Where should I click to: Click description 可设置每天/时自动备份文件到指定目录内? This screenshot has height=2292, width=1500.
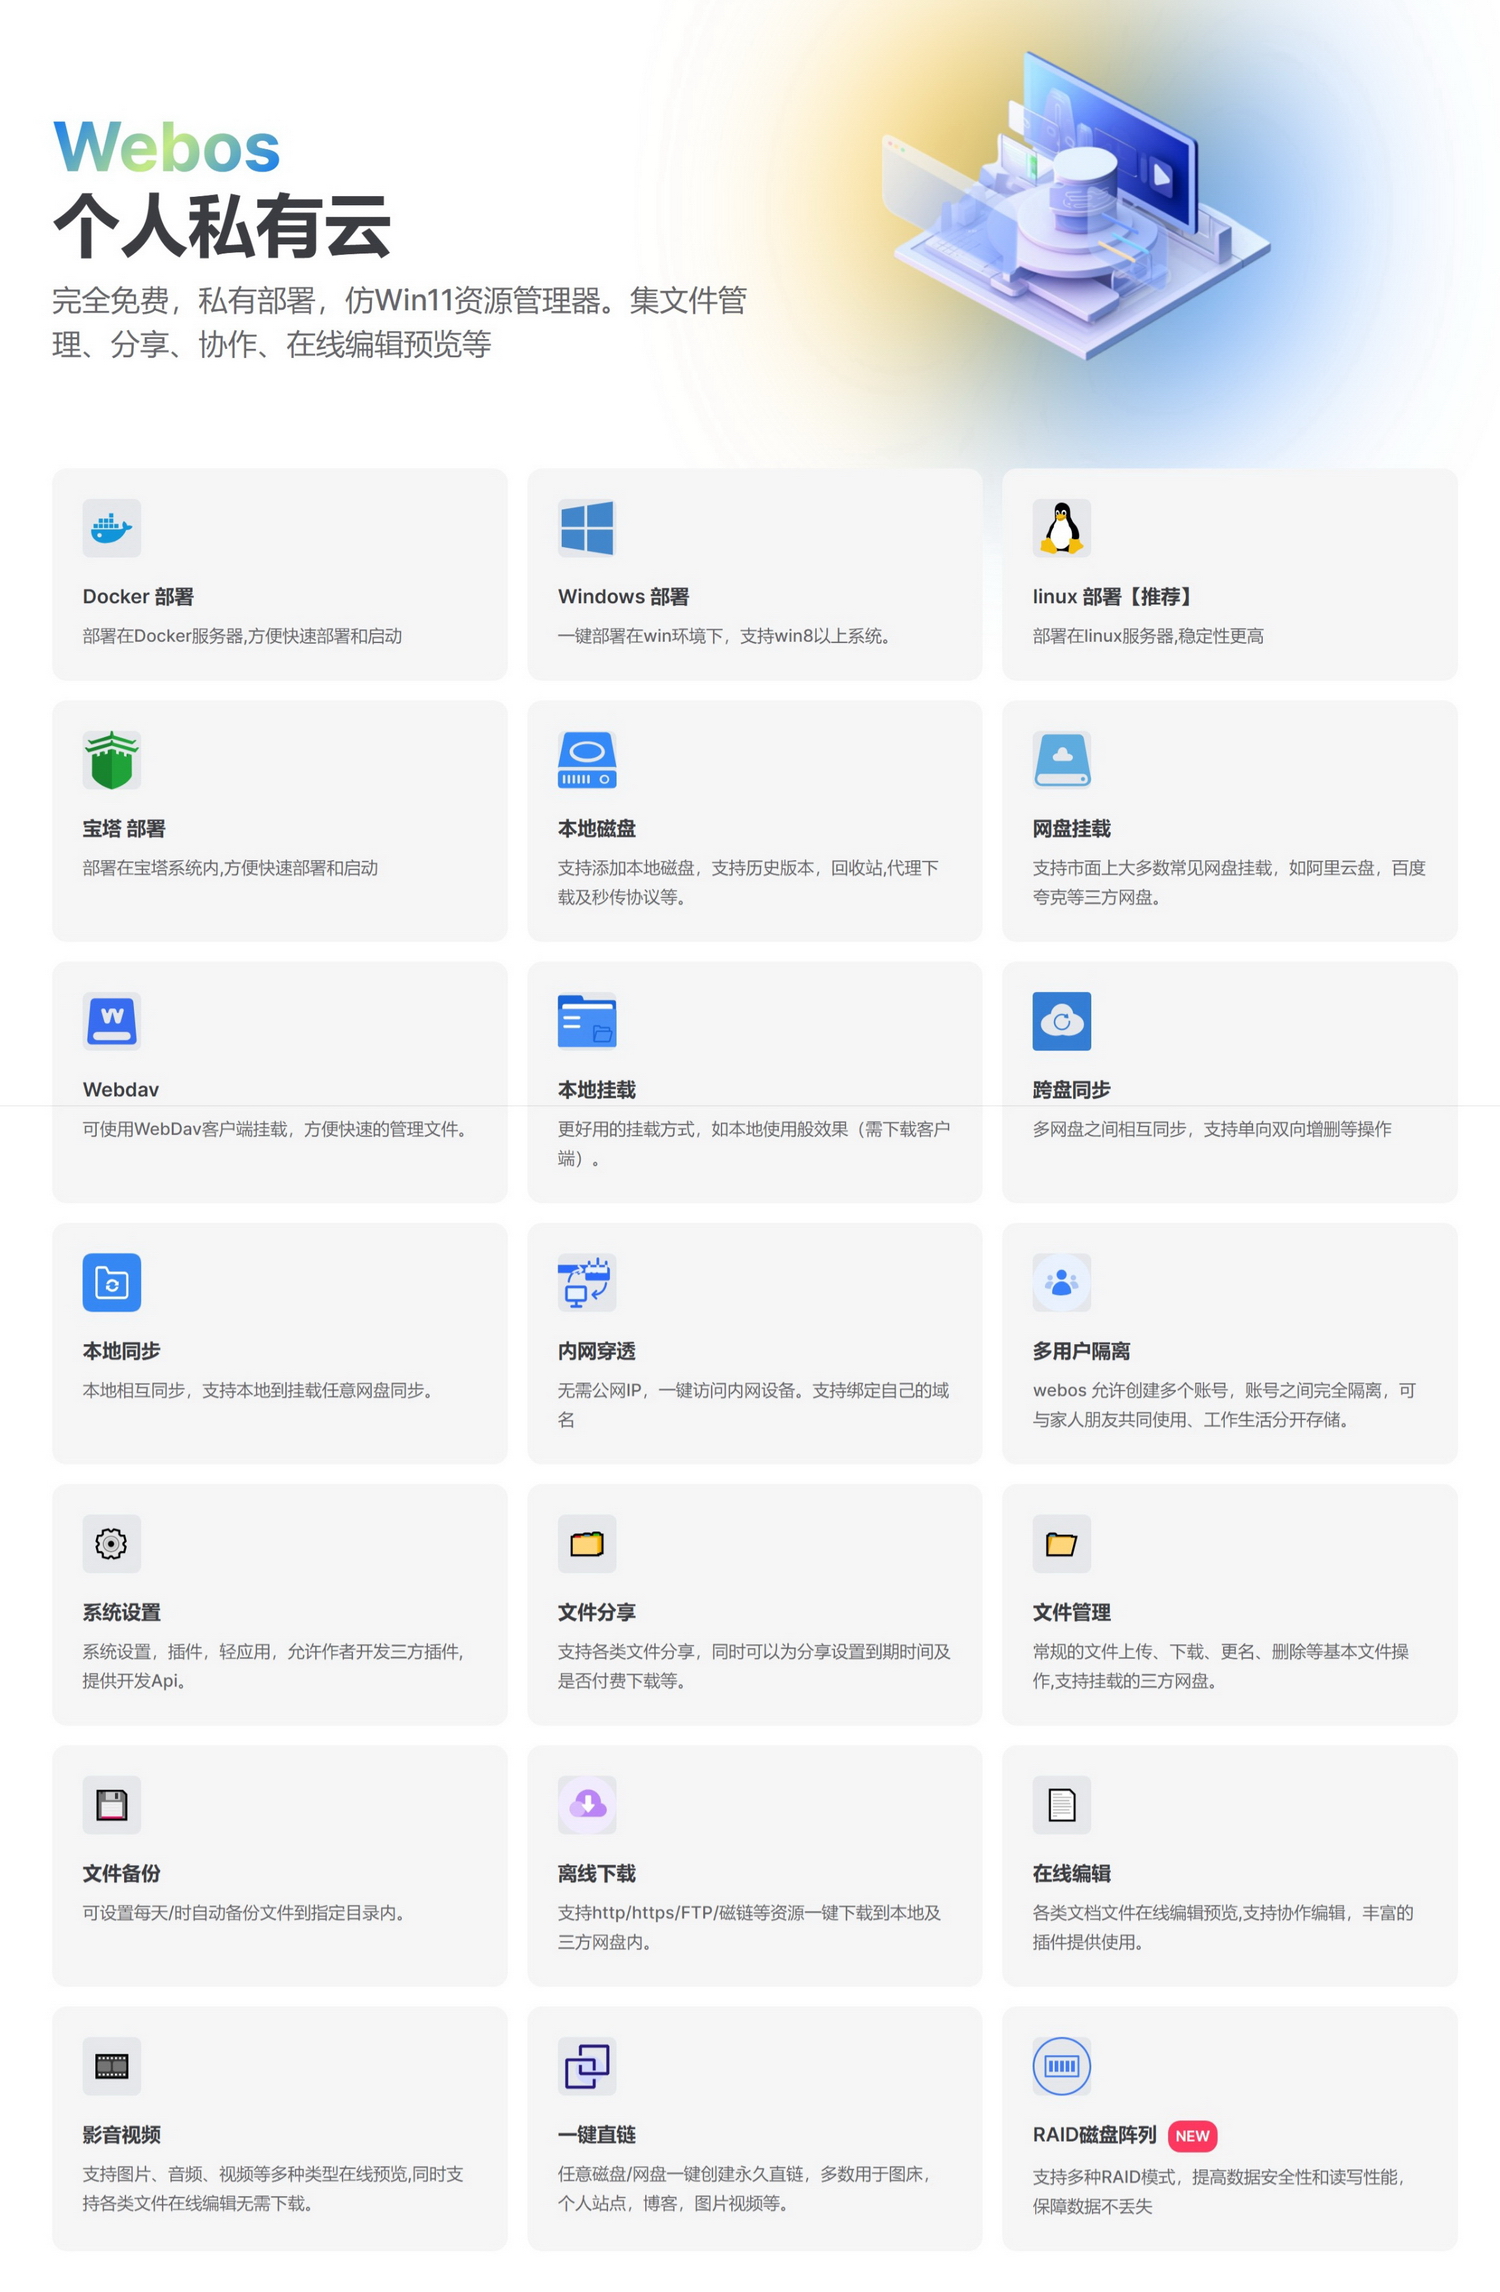click(246, 1913)
